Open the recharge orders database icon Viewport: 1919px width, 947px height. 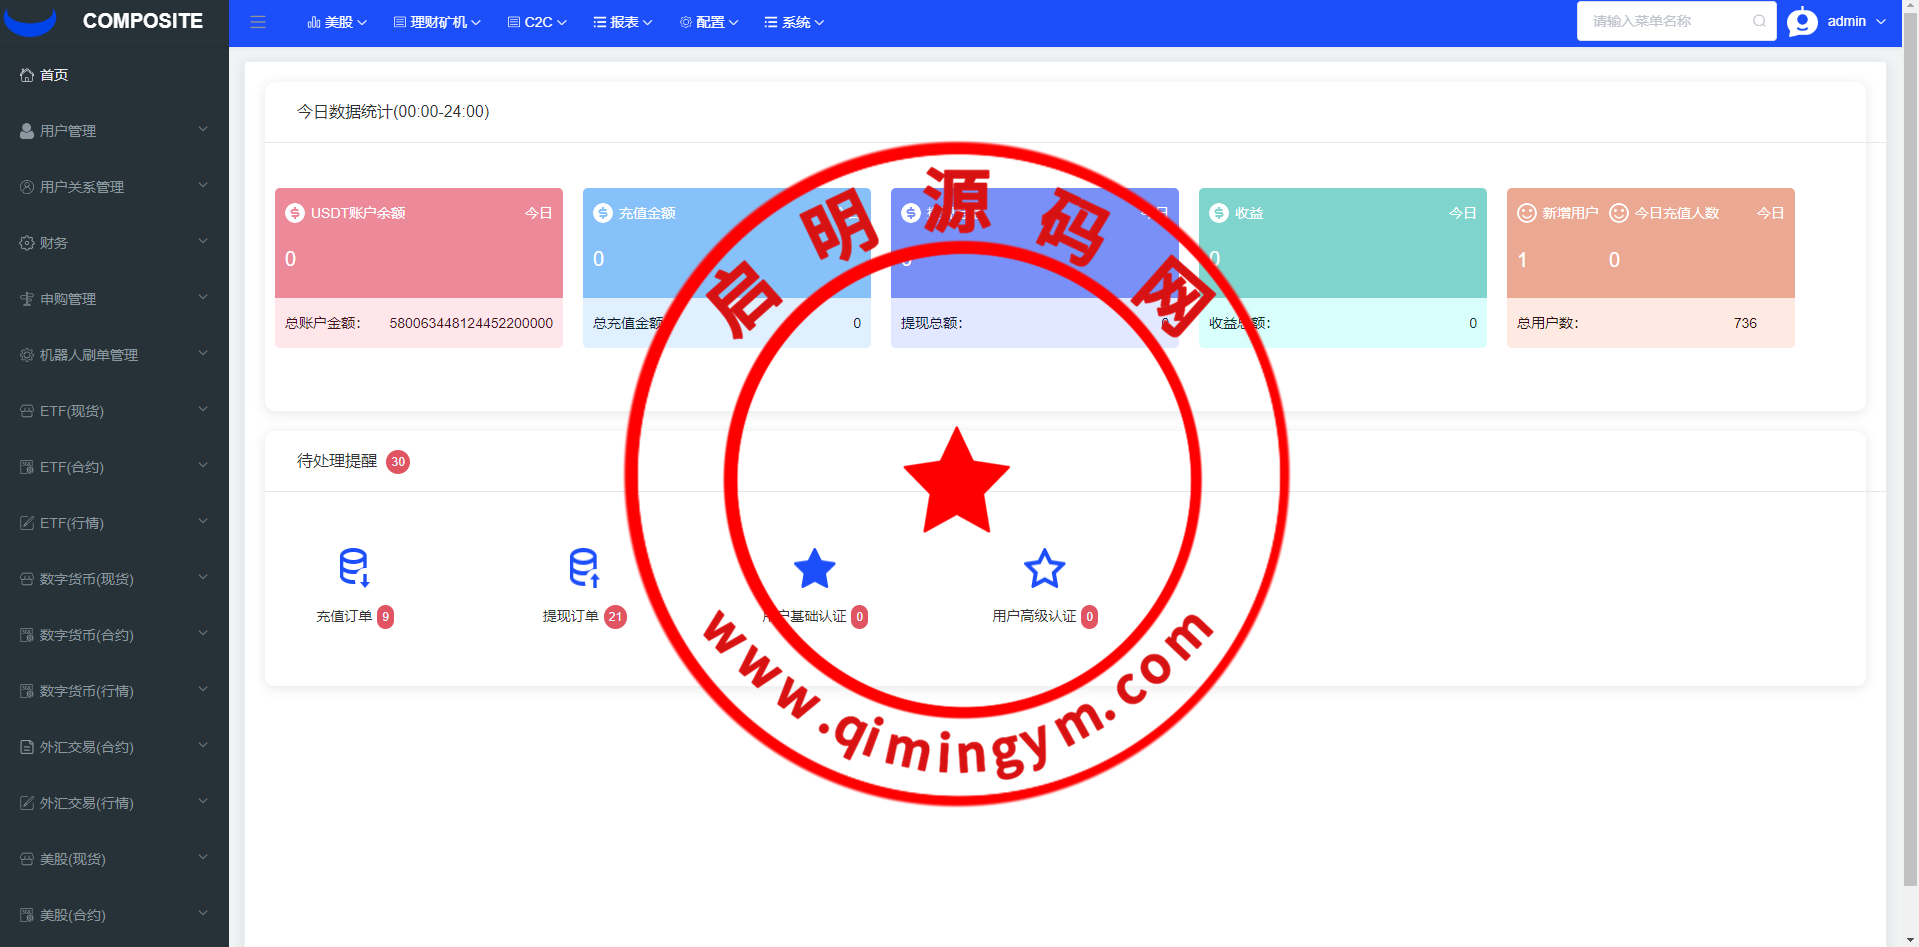point(354,567)
